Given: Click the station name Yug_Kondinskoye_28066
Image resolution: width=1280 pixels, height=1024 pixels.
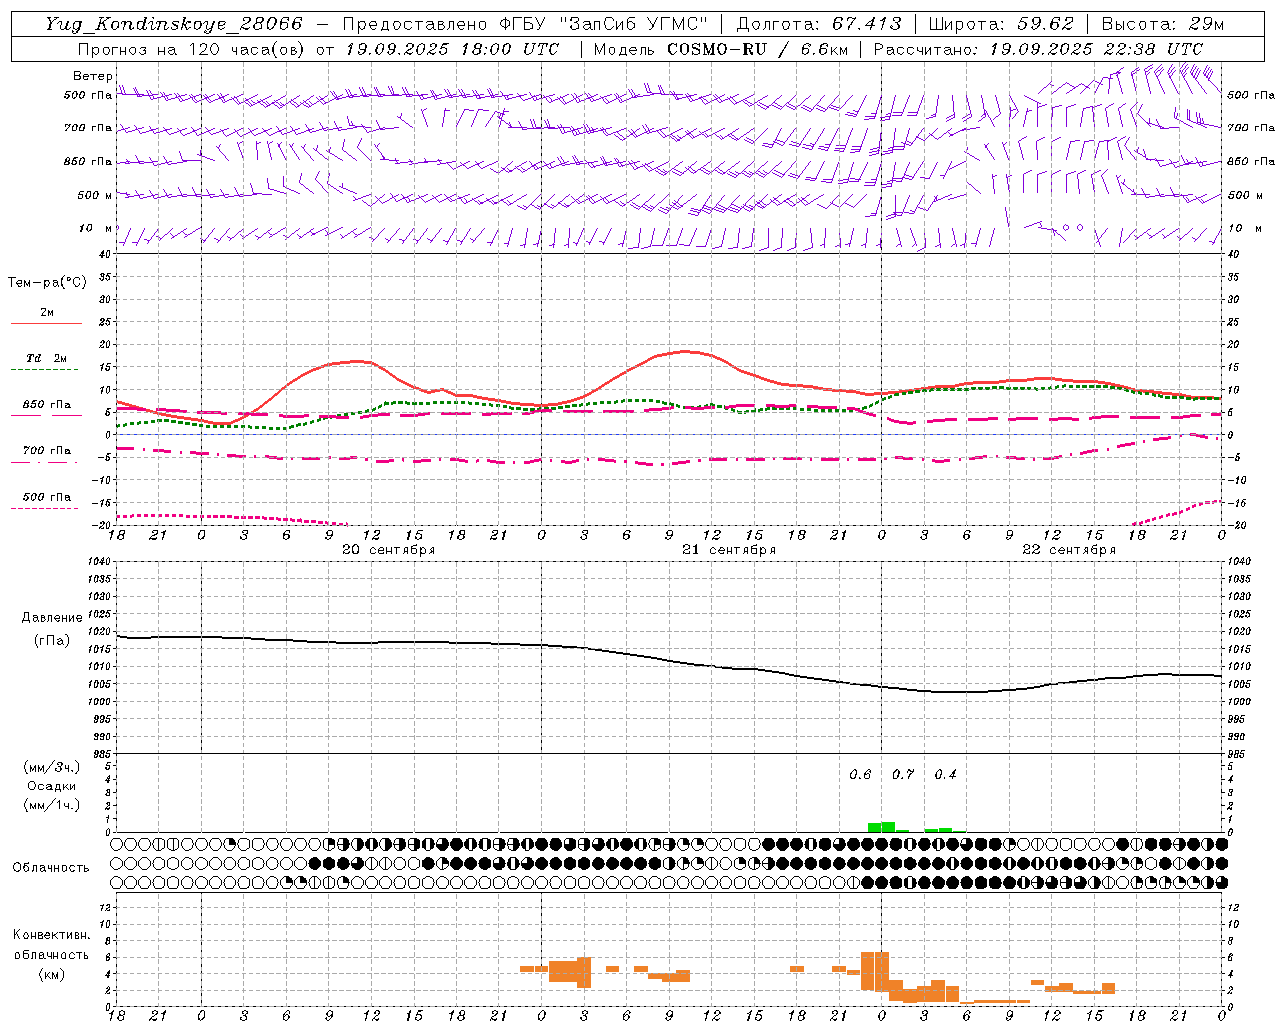Looking at the screenshot, I should [173, 24].
